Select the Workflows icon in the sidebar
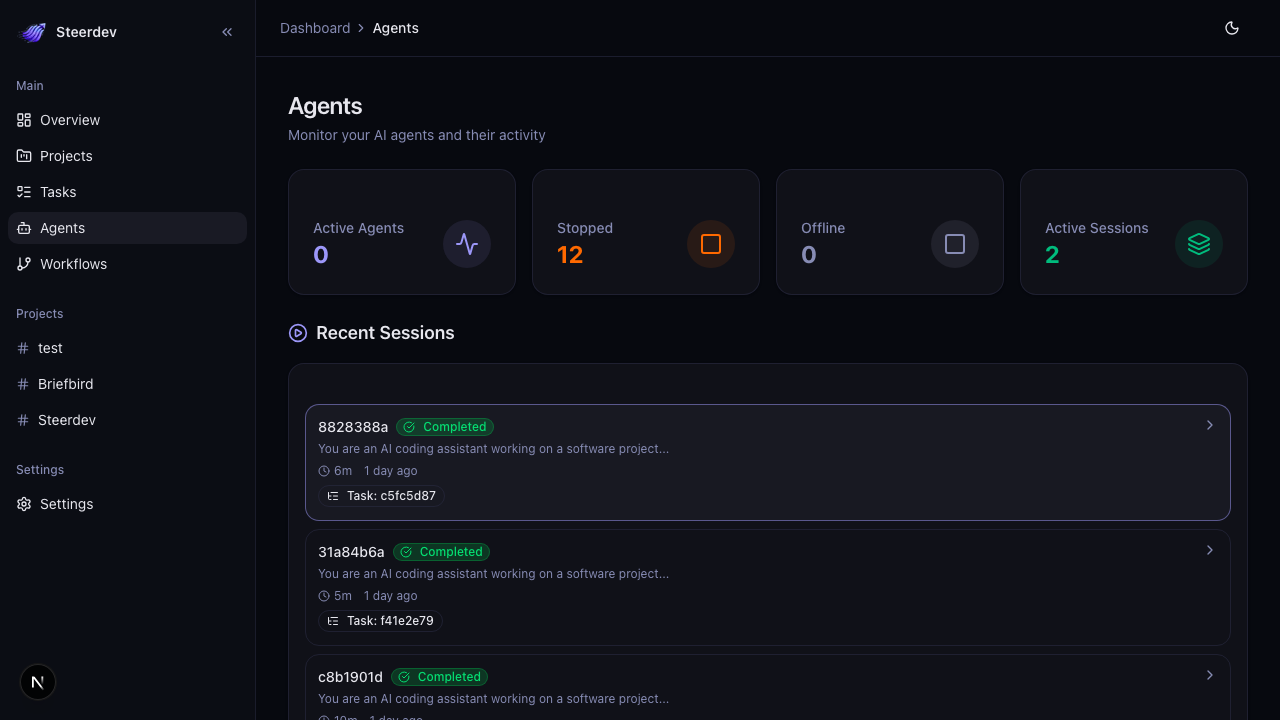This screenshot has height=720, width=1280. (x=24, y=263)
